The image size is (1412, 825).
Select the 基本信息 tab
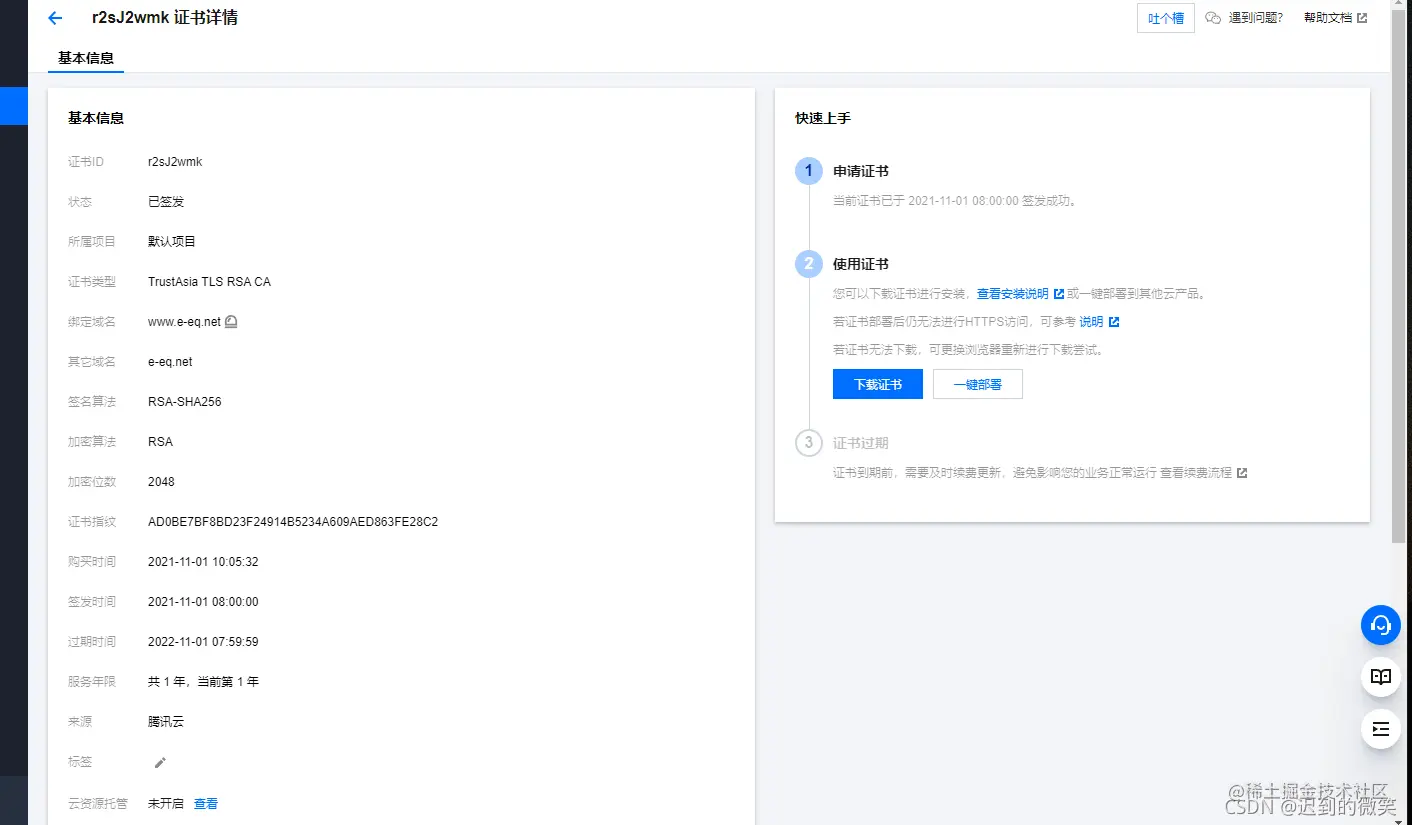click(86, 58)
